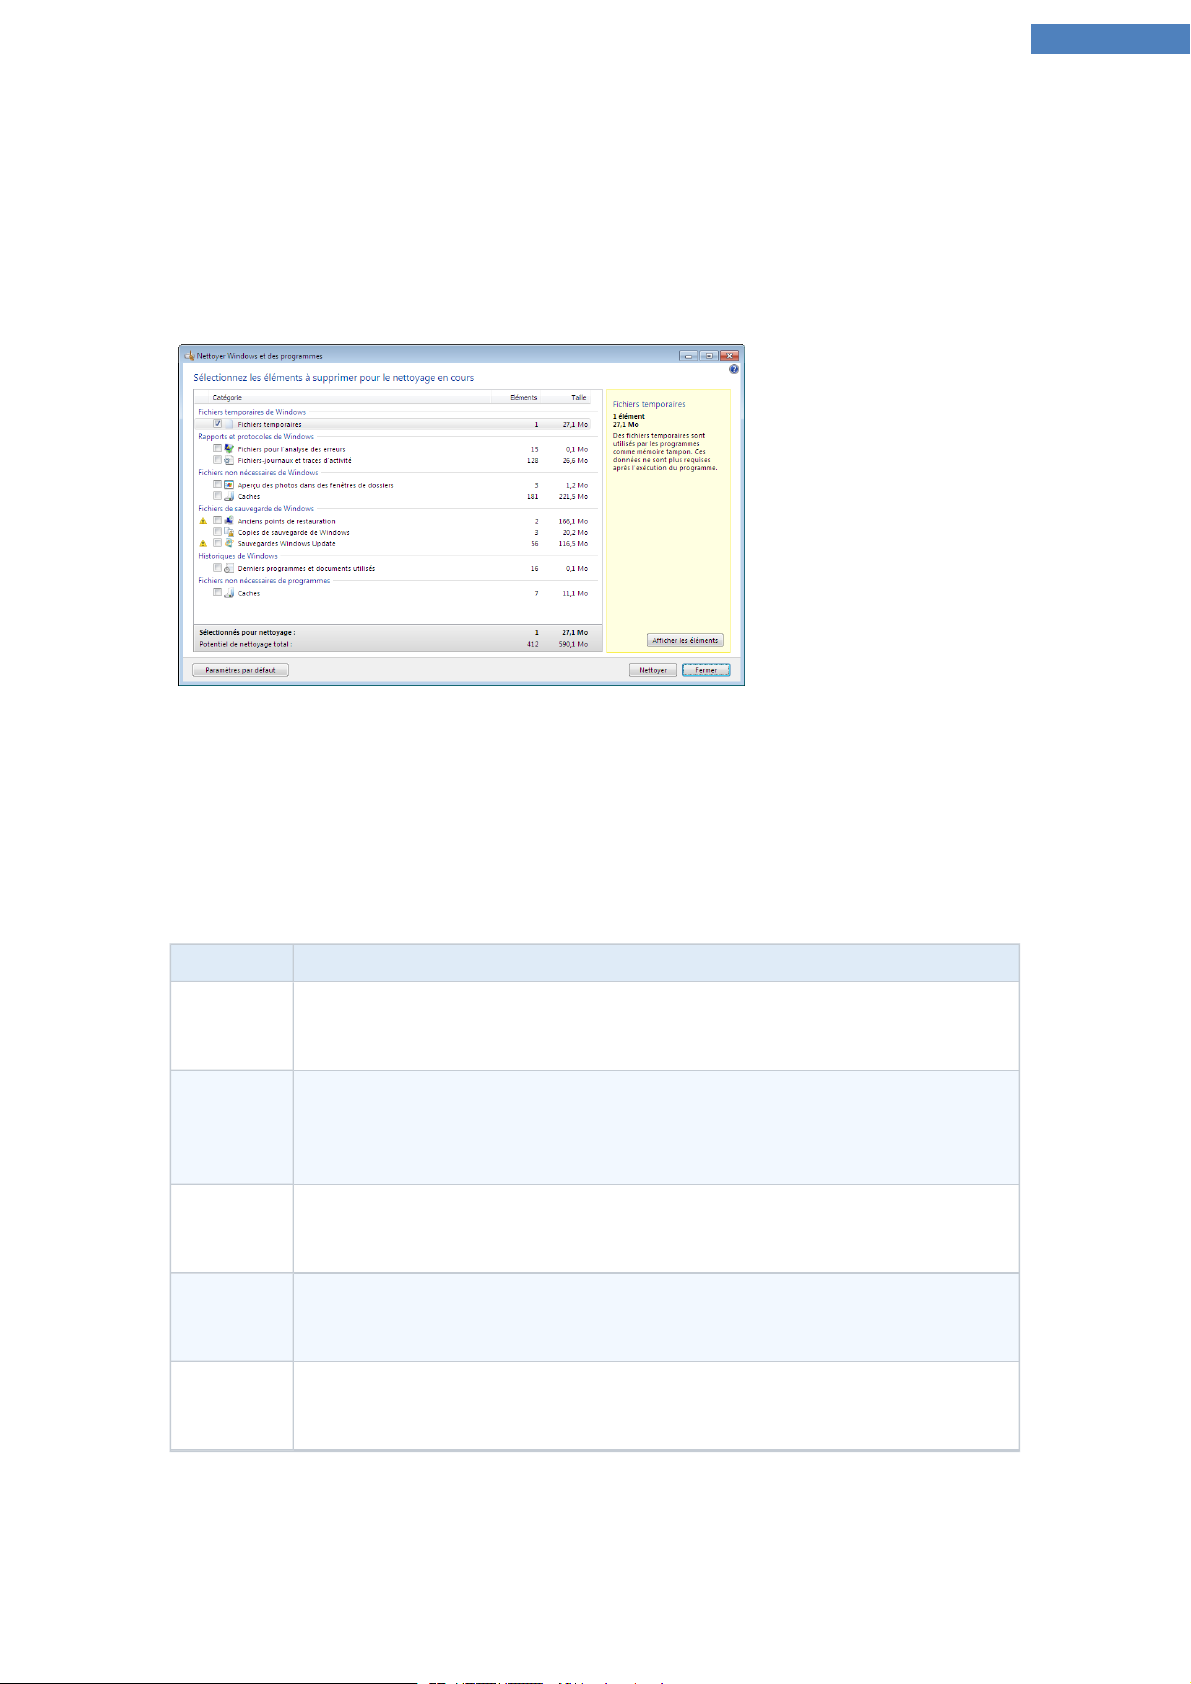Screen dimensions: 1191x1684
Task: Click the group header Fichiers temporaires de Windows
Action: coord(252,412)
